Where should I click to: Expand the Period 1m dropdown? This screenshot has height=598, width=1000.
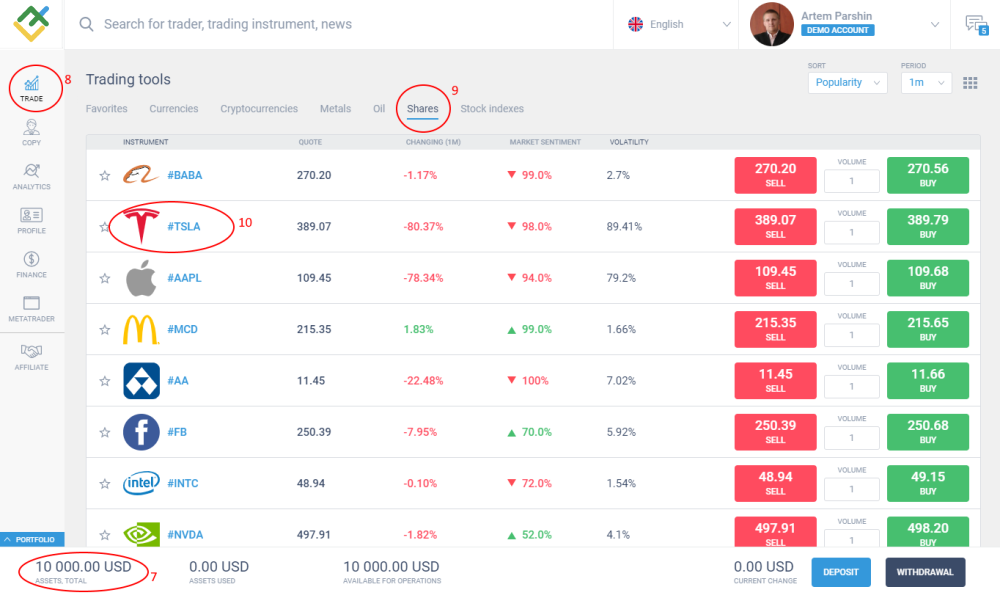[925, 83]
